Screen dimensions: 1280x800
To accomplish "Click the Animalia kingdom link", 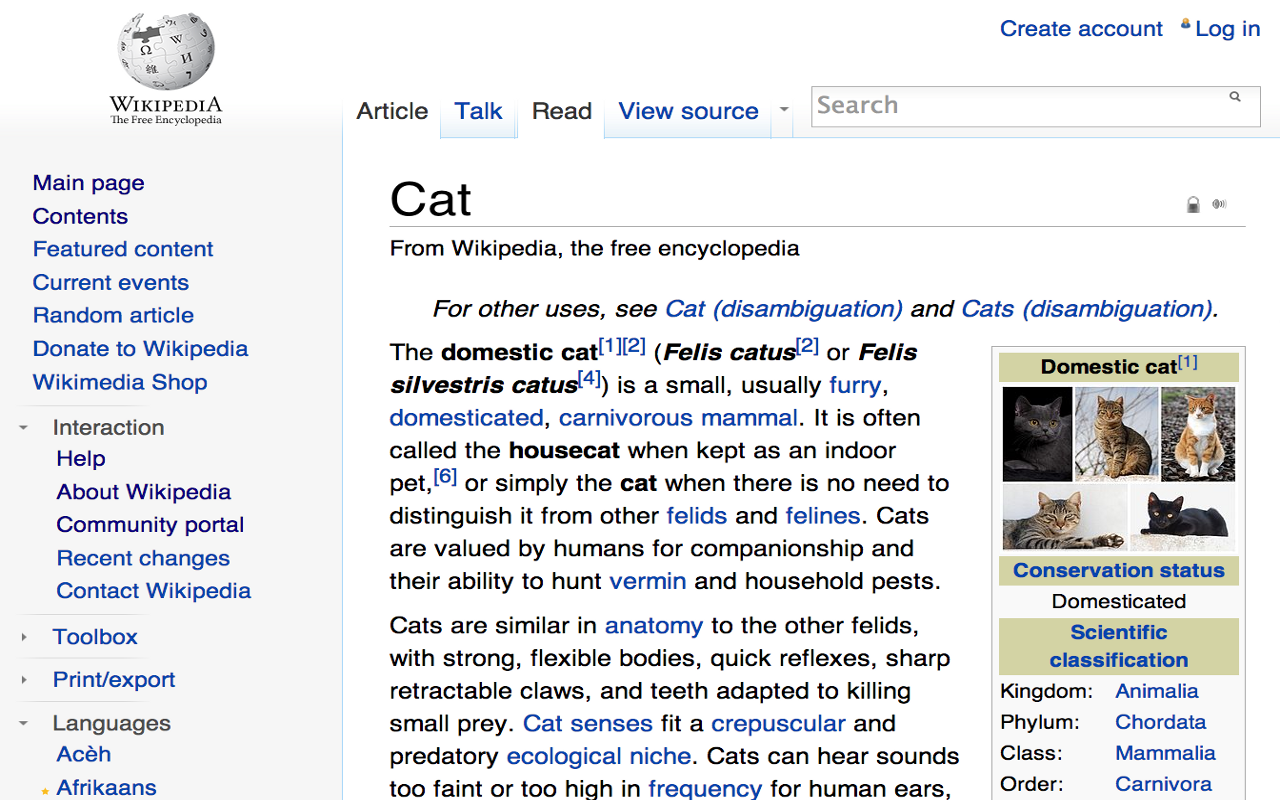I will point(1157,691).
